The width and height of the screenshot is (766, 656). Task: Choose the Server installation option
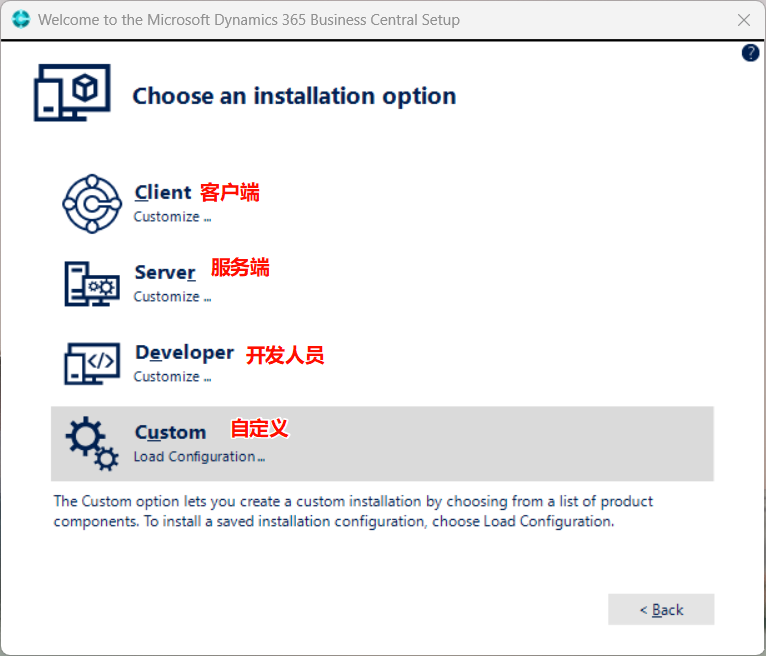[x=165, y=273]
